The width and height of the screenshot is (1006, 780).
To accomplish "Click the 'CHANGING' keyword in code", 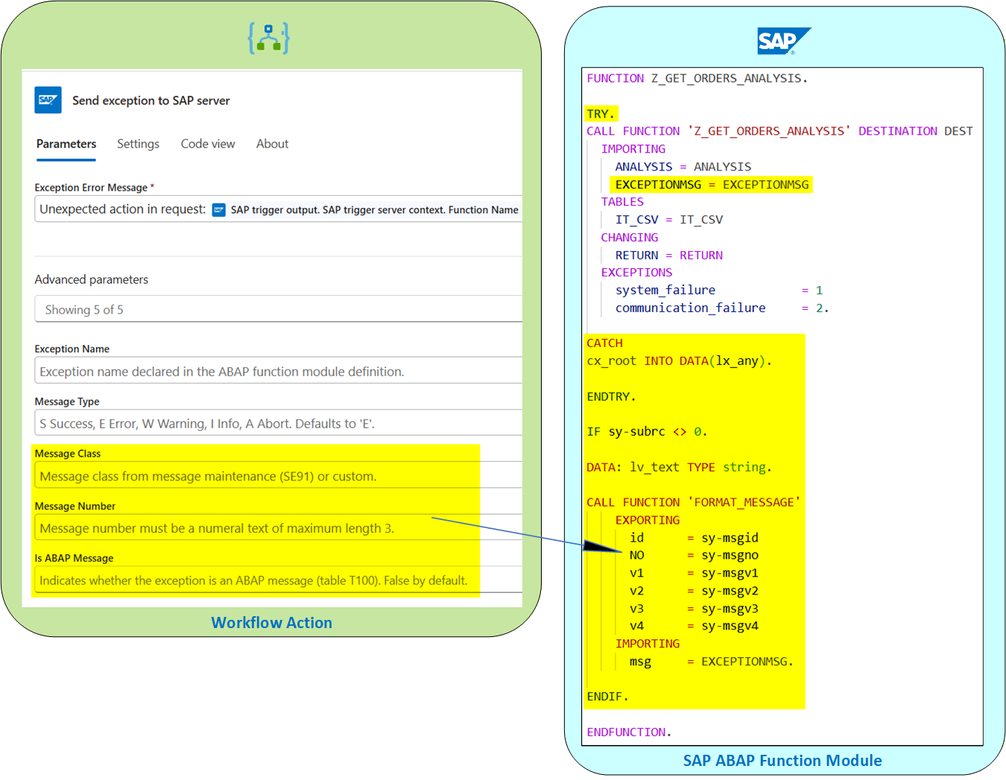I will pyautogui.click(x=629, y=237).
